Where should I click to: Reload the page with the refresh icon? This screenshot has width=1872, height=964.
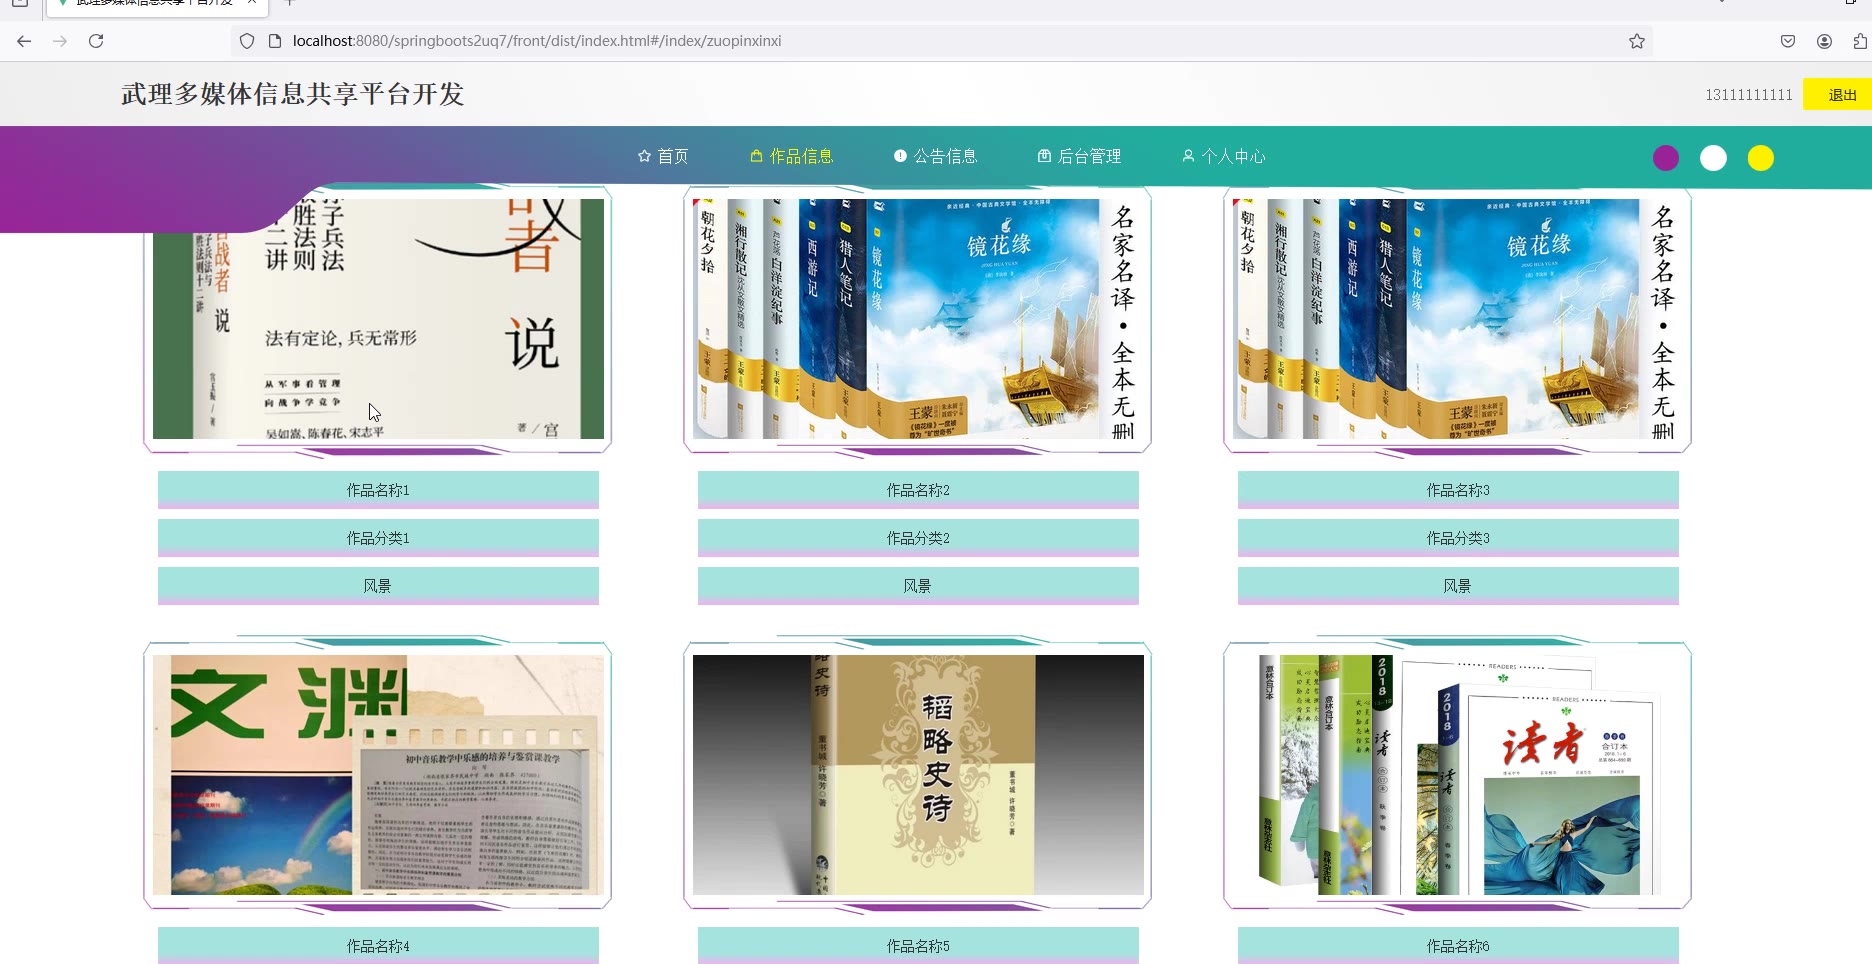click(96, 41)
